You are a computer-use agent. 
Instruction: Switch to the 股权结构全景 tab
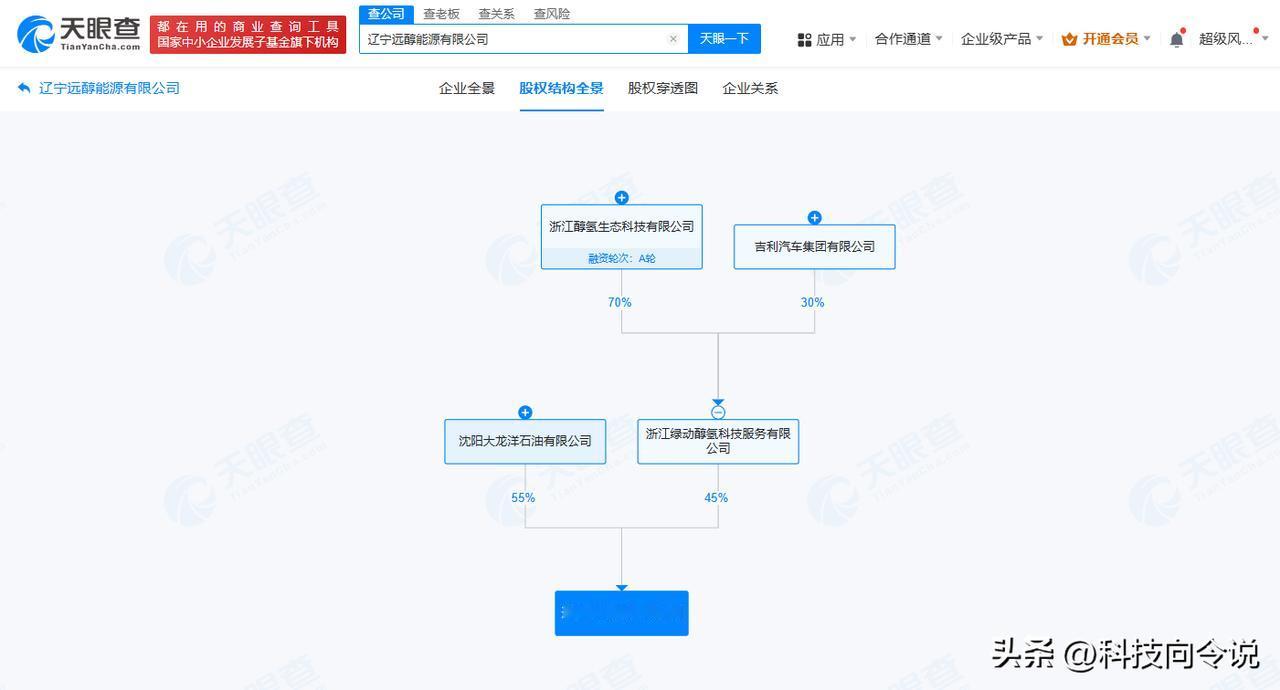point(561,88)
